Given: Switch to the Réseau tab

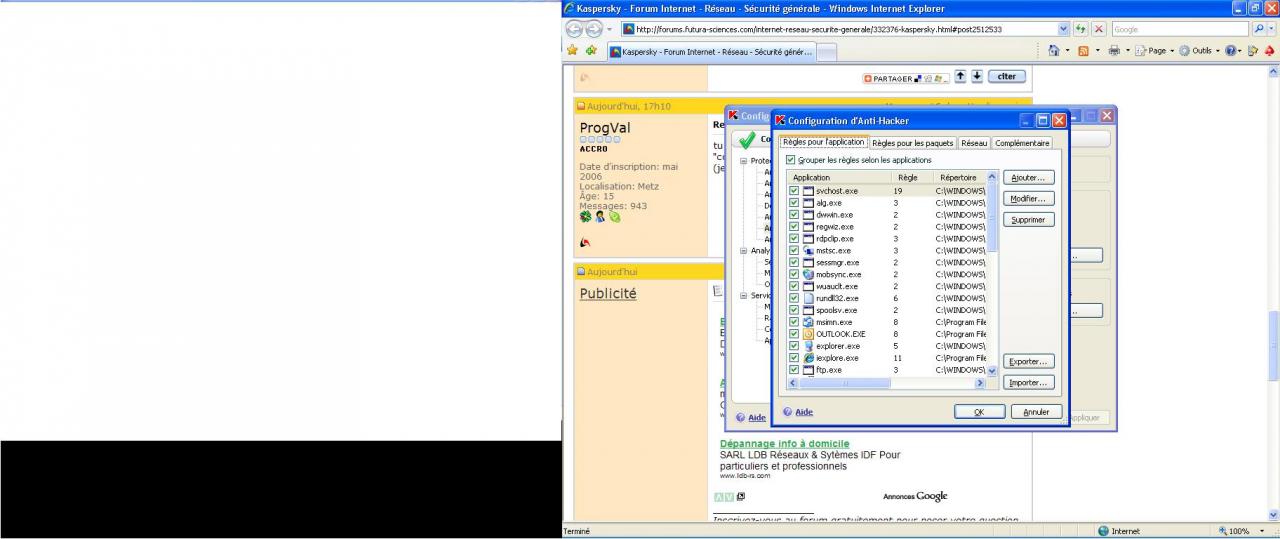Looking at the screenshot, I should 973,143.
